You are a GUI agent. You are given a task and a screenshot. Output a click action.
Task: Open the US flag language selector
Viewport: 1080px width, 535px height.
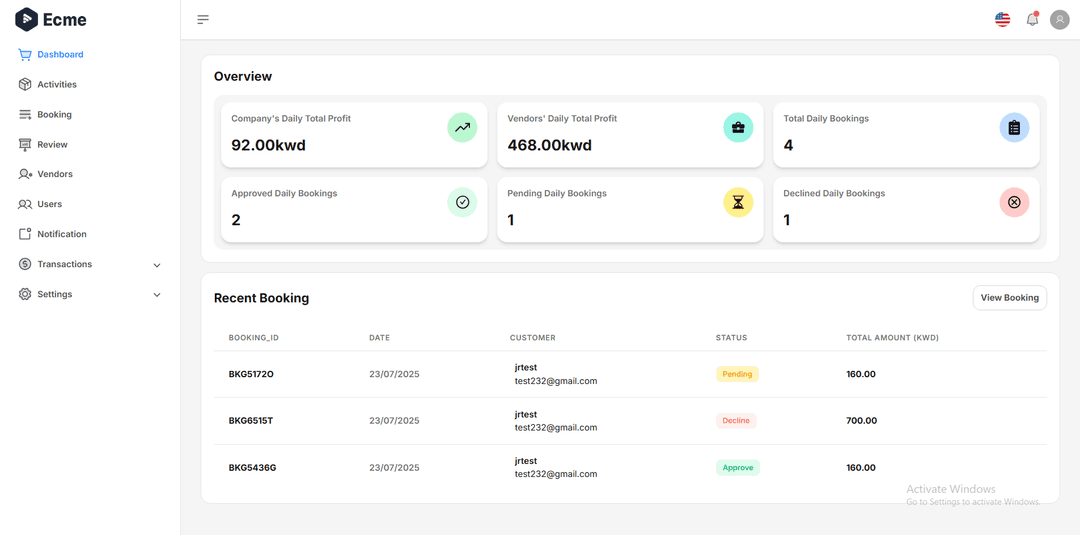click(x=1002, y=19)
